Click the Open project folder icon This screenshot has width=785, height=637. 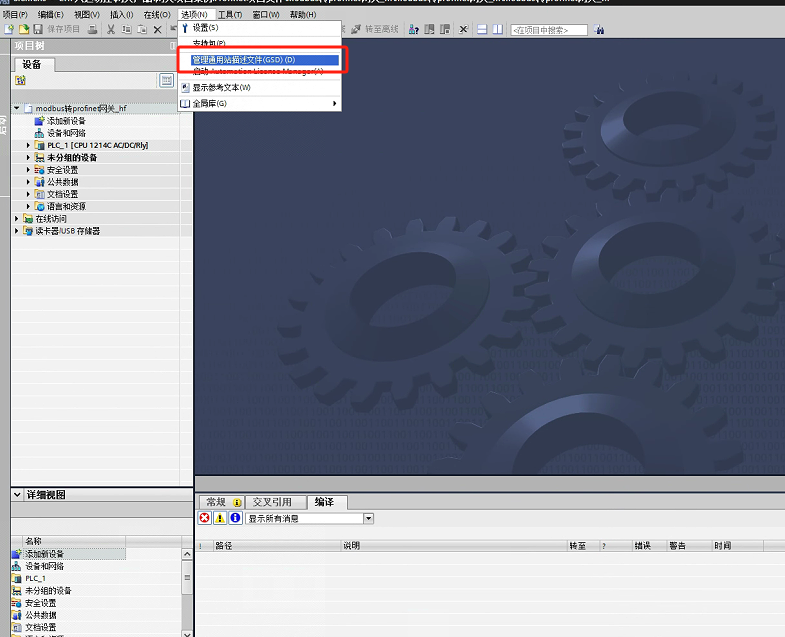pyautogui.click(x=23, y=30)
